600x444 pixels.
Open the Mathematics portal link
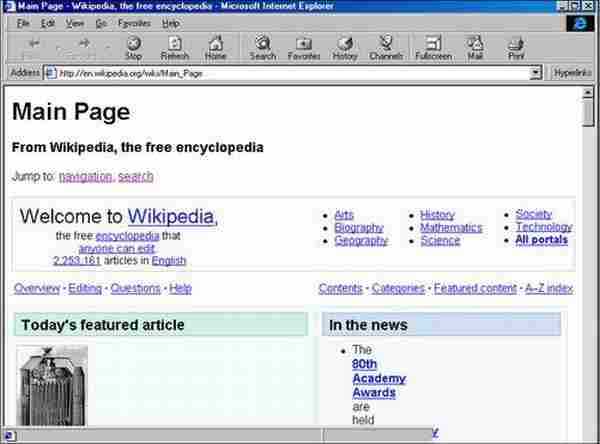450,228
